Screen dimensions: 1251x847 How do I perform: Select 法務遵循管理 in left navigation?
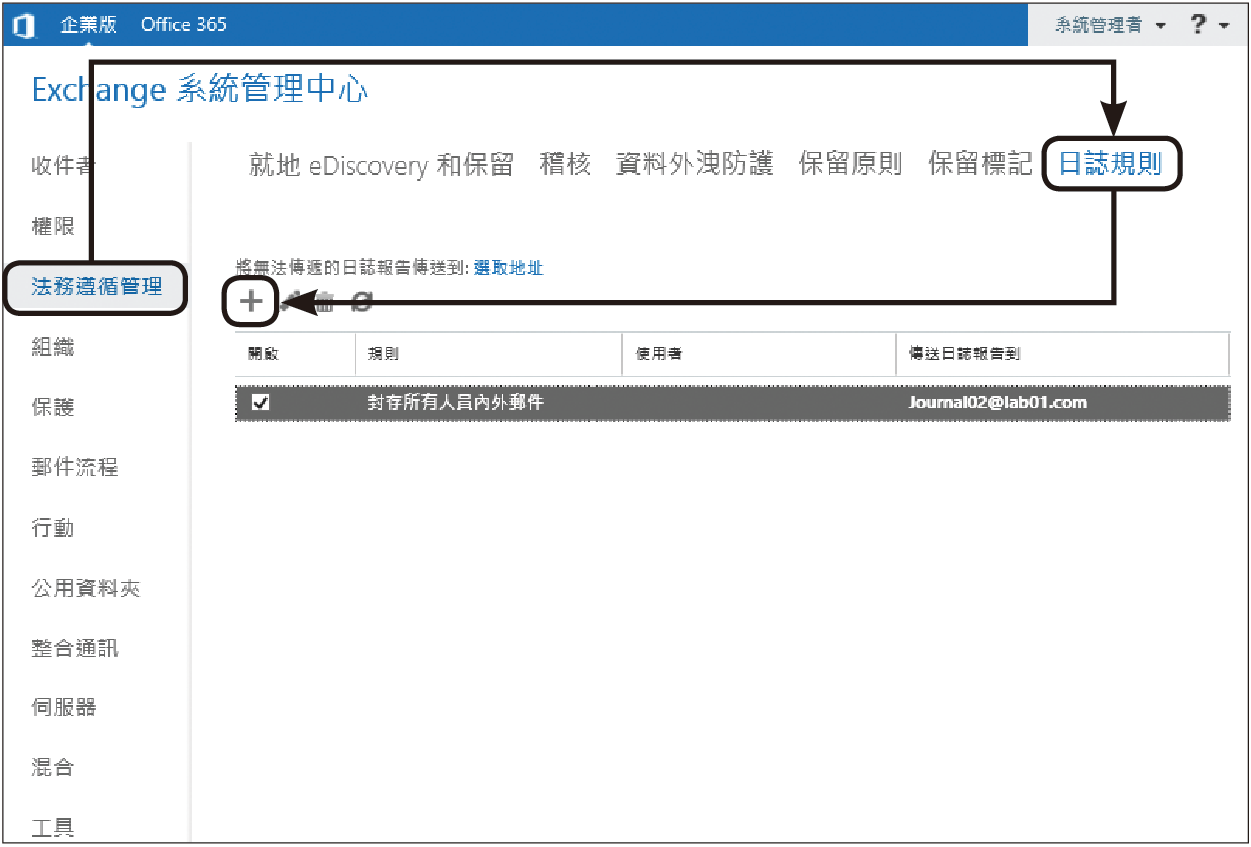coord(96,288)
